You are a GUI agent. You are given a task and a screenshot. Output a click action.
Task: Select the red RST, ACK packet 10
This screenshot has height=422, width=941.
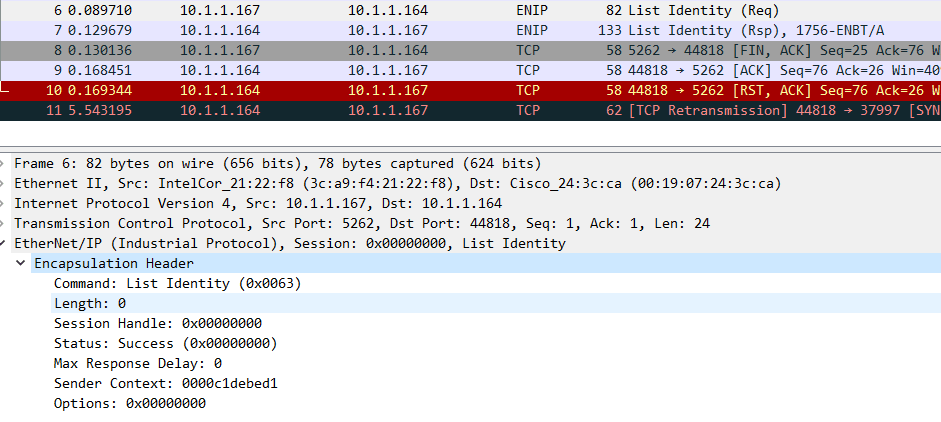click(x=470, y=90)
